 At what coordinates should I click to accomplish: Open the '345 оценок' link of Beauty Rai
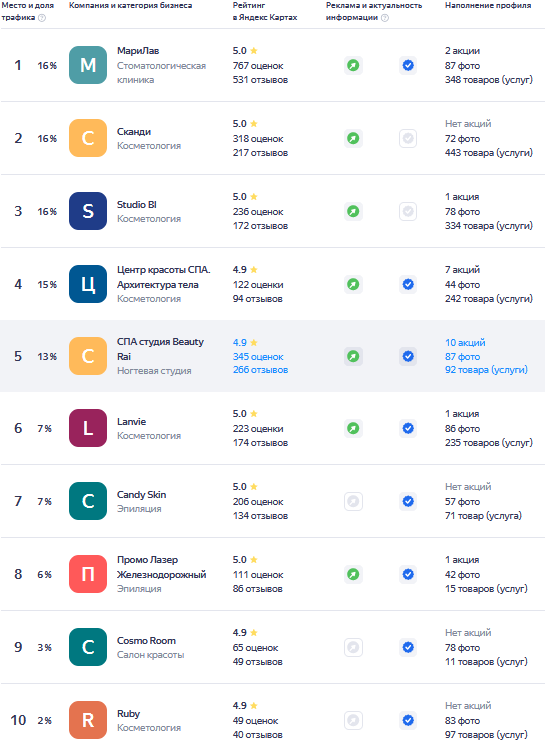click(258, 356)
